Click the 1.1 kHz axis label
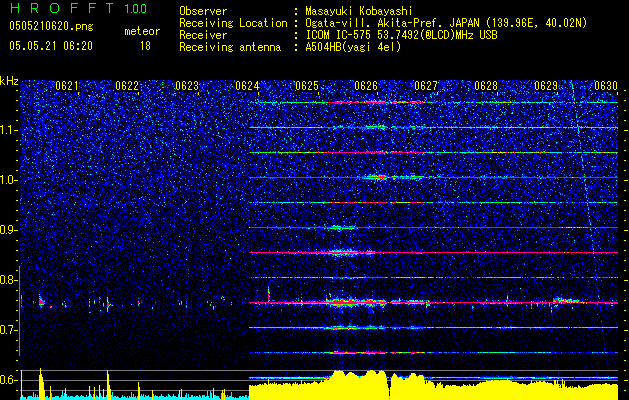The image size is (629, 400). [8, 130]
